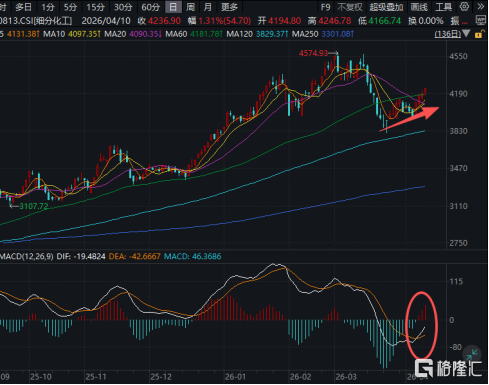Click the 25-10 date axis label

[41, 377]
